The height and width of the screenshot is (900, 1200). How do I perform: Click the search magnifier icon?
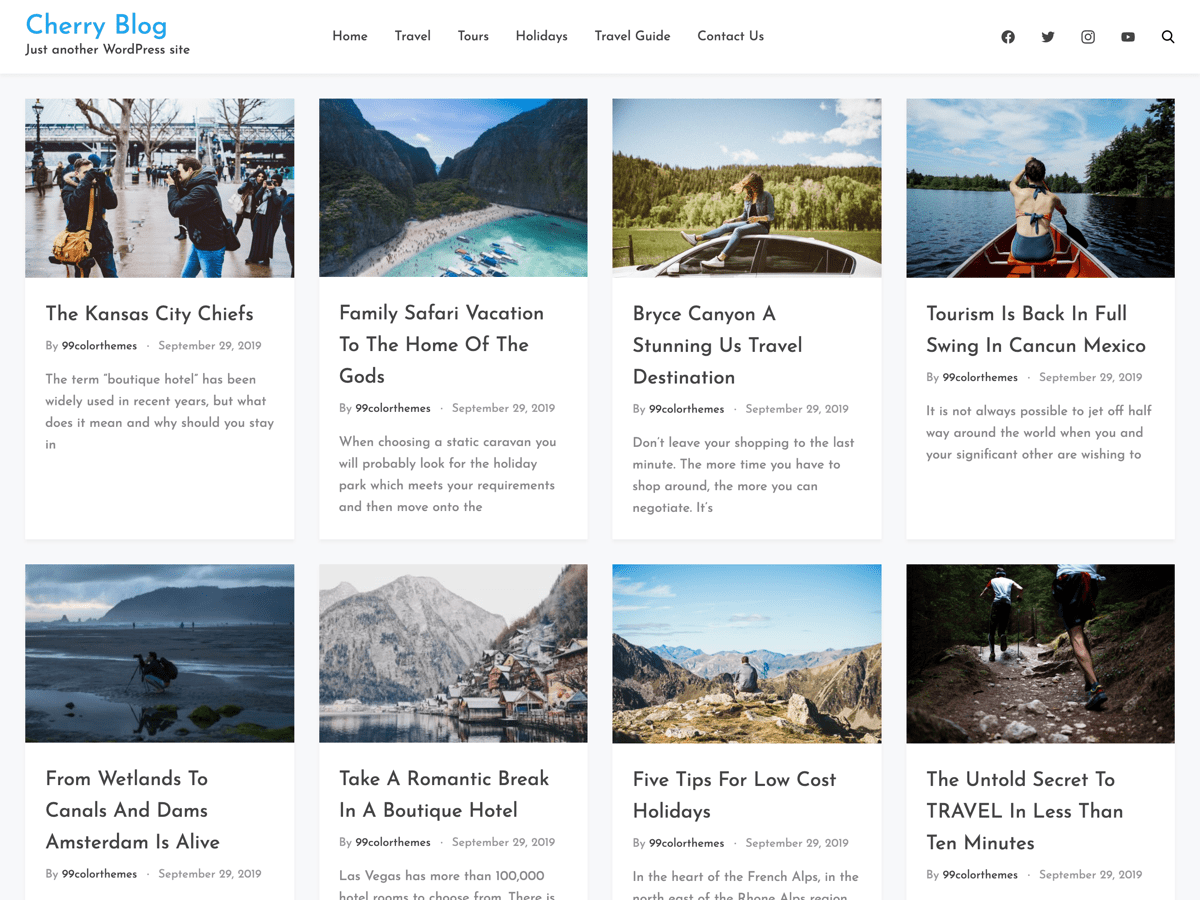[1167, 36]
